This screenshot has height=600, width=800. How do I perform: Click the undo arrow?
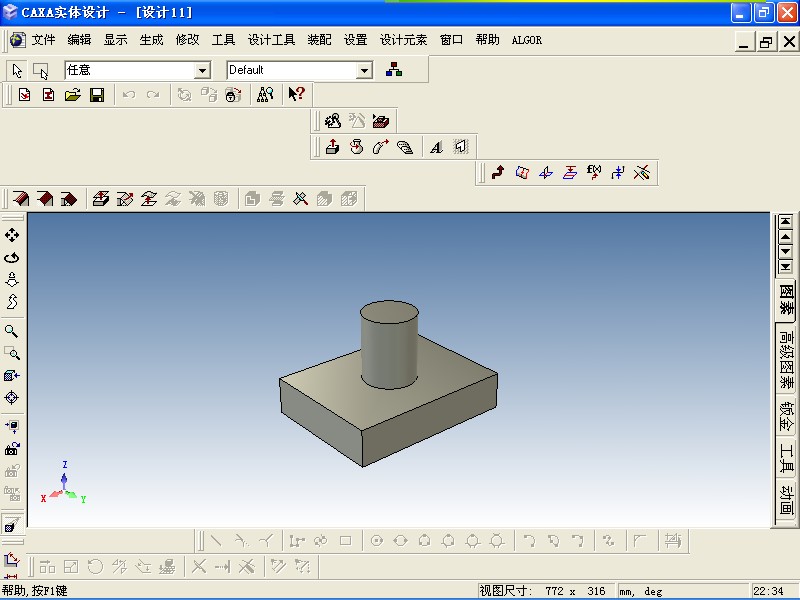point(129,95)
